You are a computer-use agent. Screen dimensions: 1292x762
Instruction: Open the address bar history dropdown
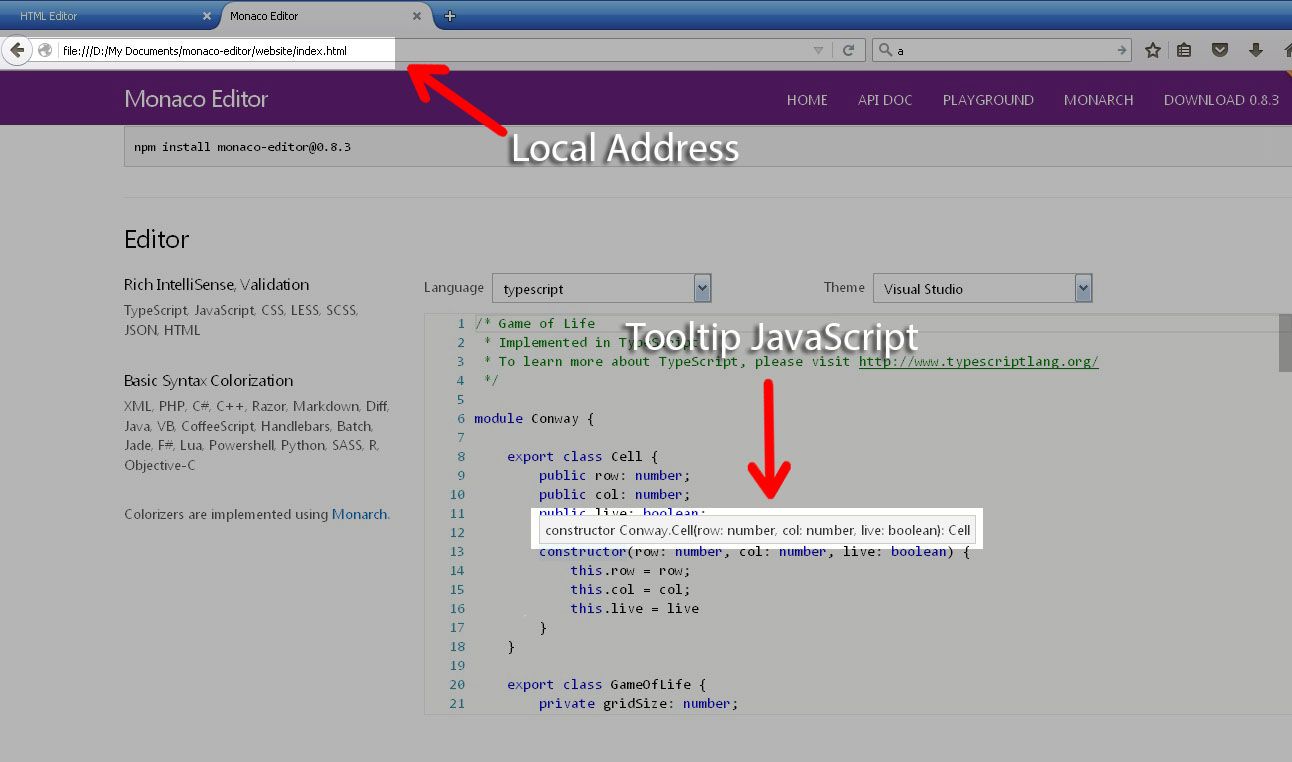click(x=818, y=50)
